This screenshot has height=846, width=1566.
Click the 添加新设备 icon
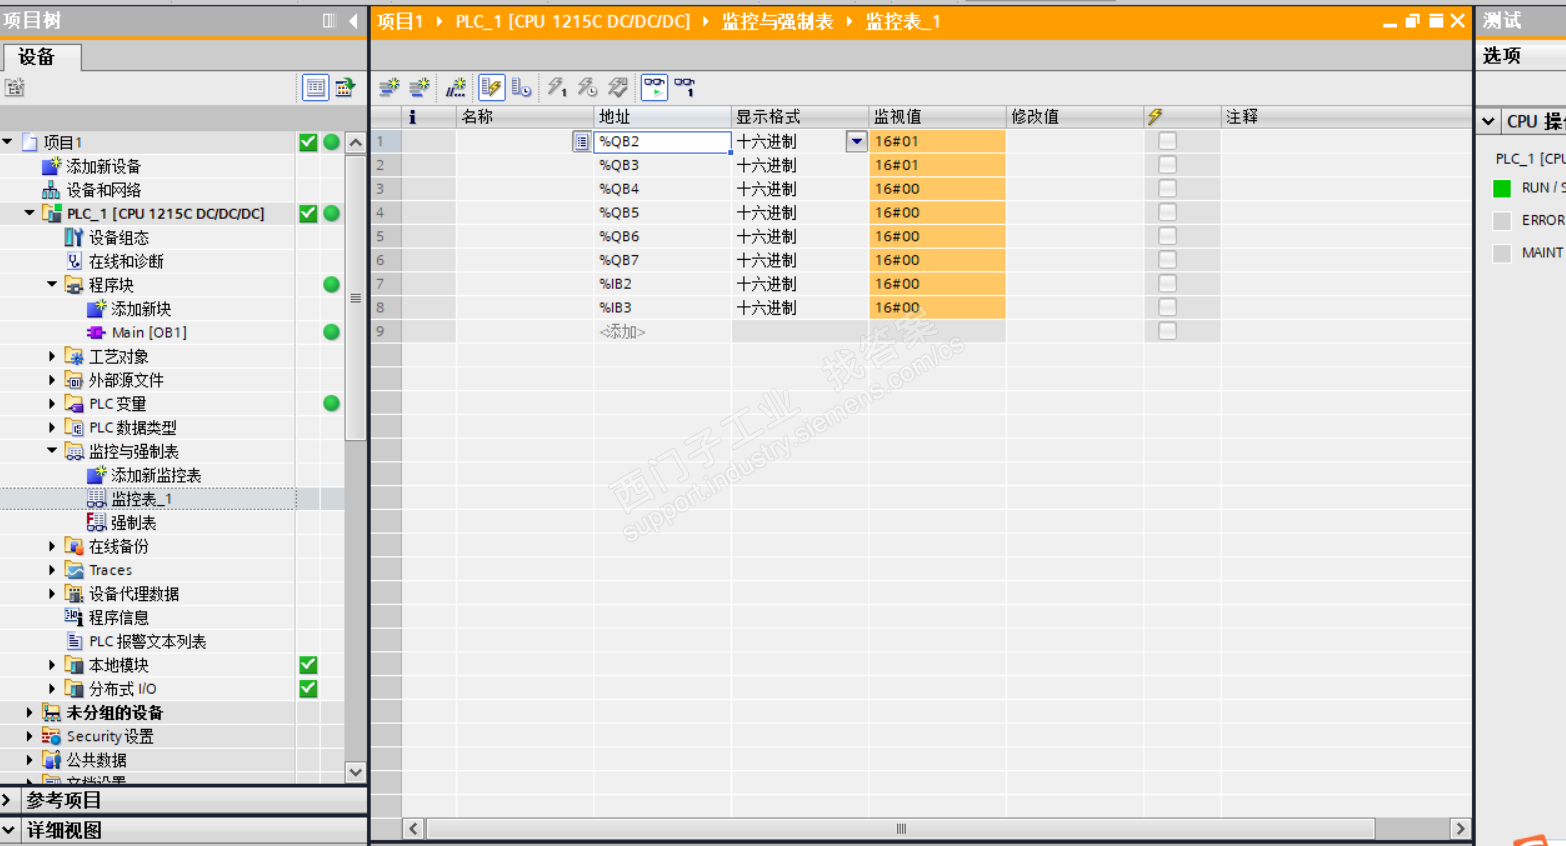point(51,166)
